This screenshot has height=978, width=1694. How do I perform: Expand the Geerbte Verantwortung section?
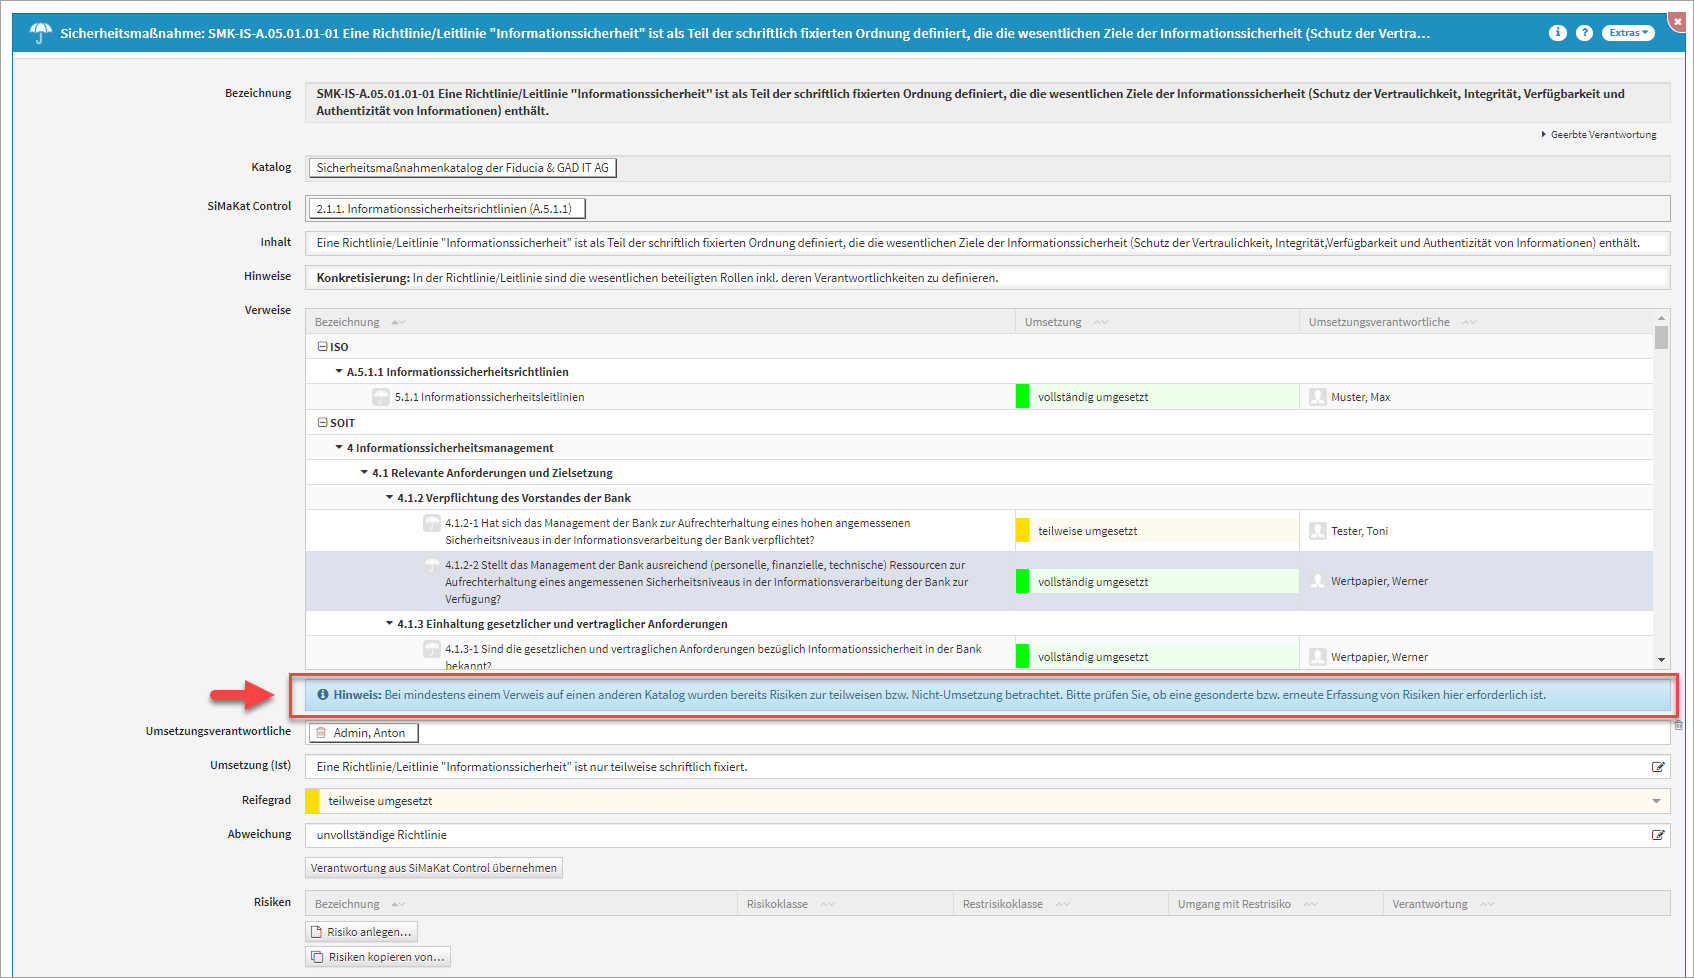1602,135
